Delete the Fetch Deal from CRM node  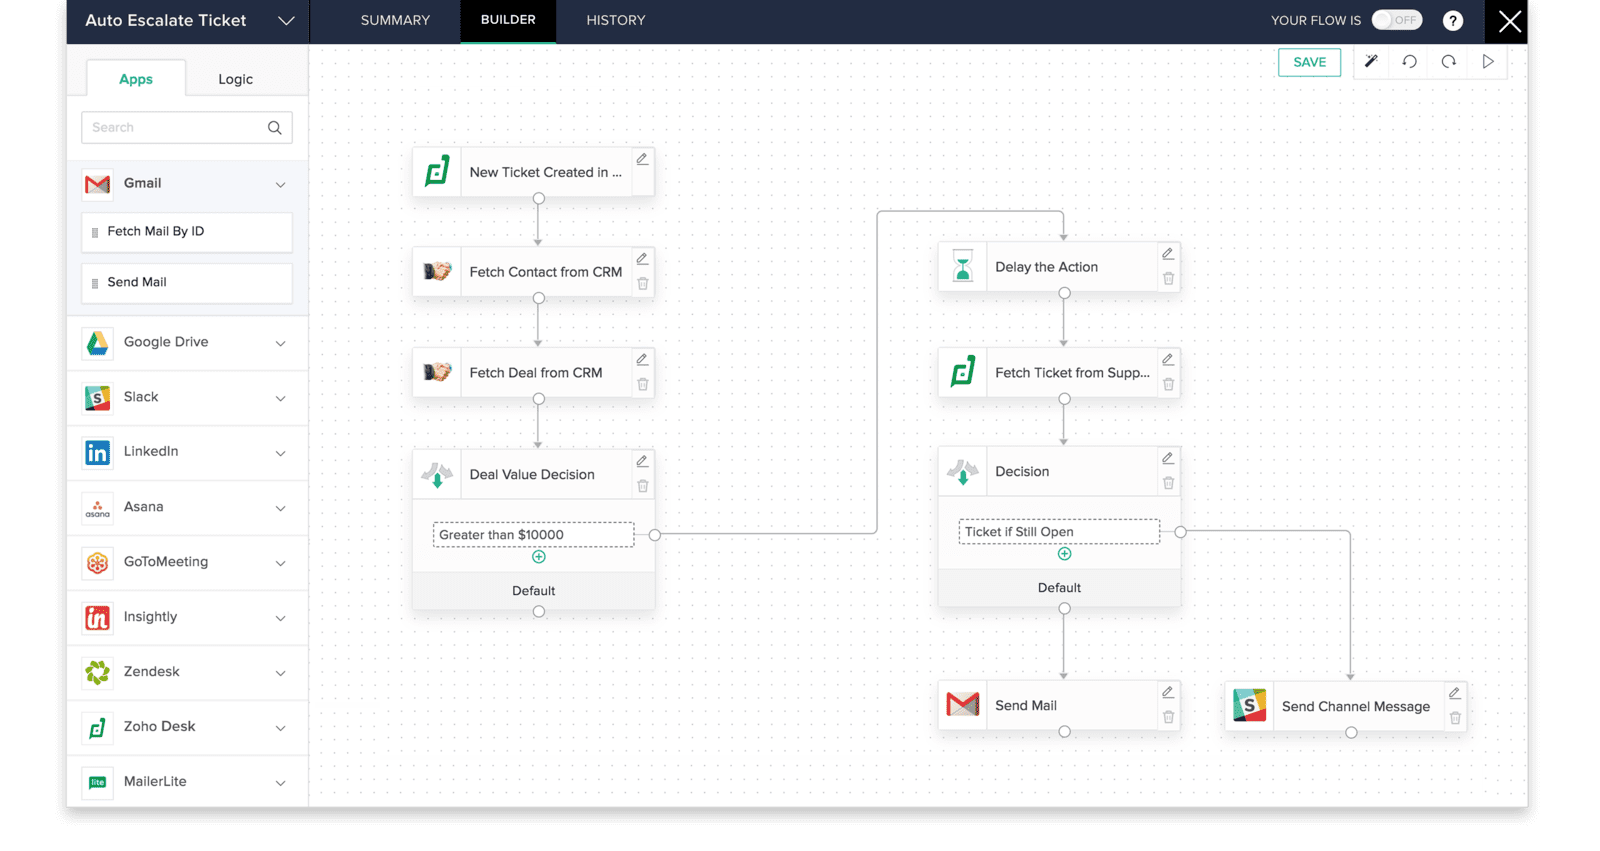[643, 385]
